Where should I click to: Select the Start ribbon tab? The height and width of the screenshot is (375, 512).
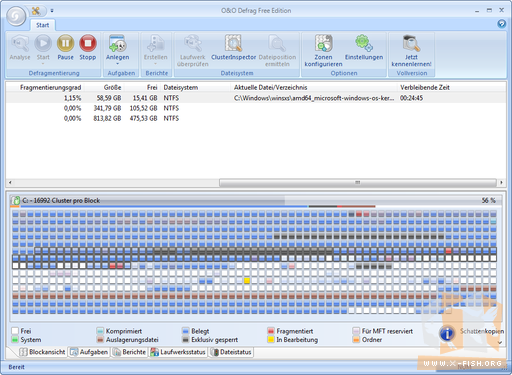pos(42,25)
